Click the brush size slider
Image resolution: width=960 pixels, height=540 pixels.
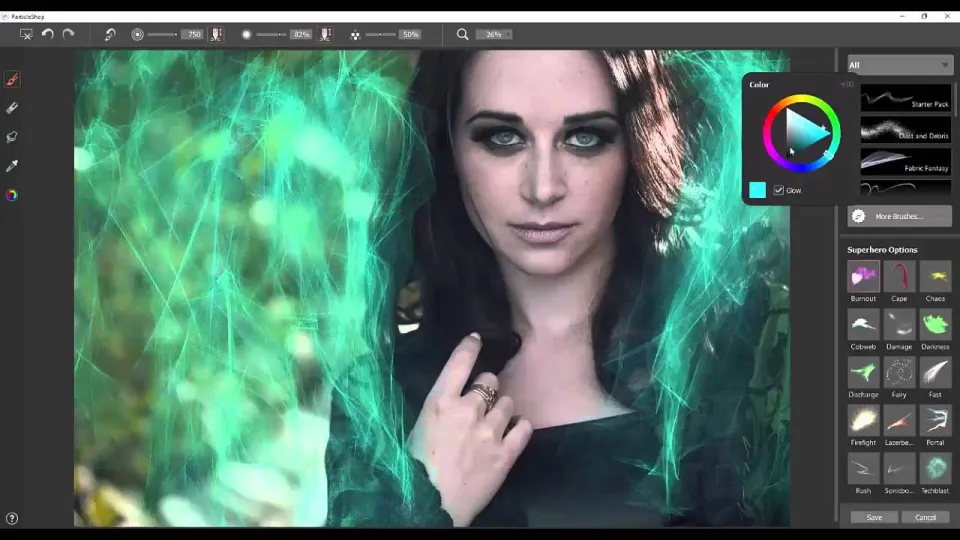tap(162, 34)
